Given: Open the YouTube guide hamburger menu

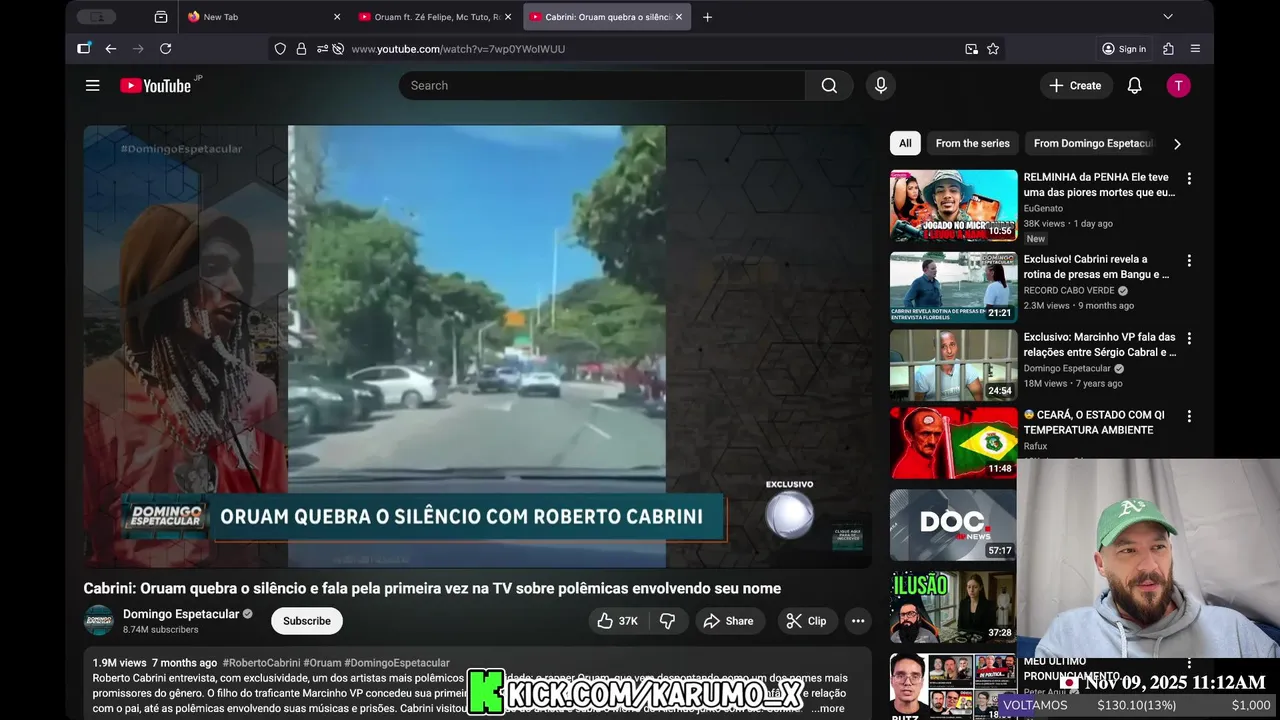Looking at the screenshot, I should tap(92, 86).
